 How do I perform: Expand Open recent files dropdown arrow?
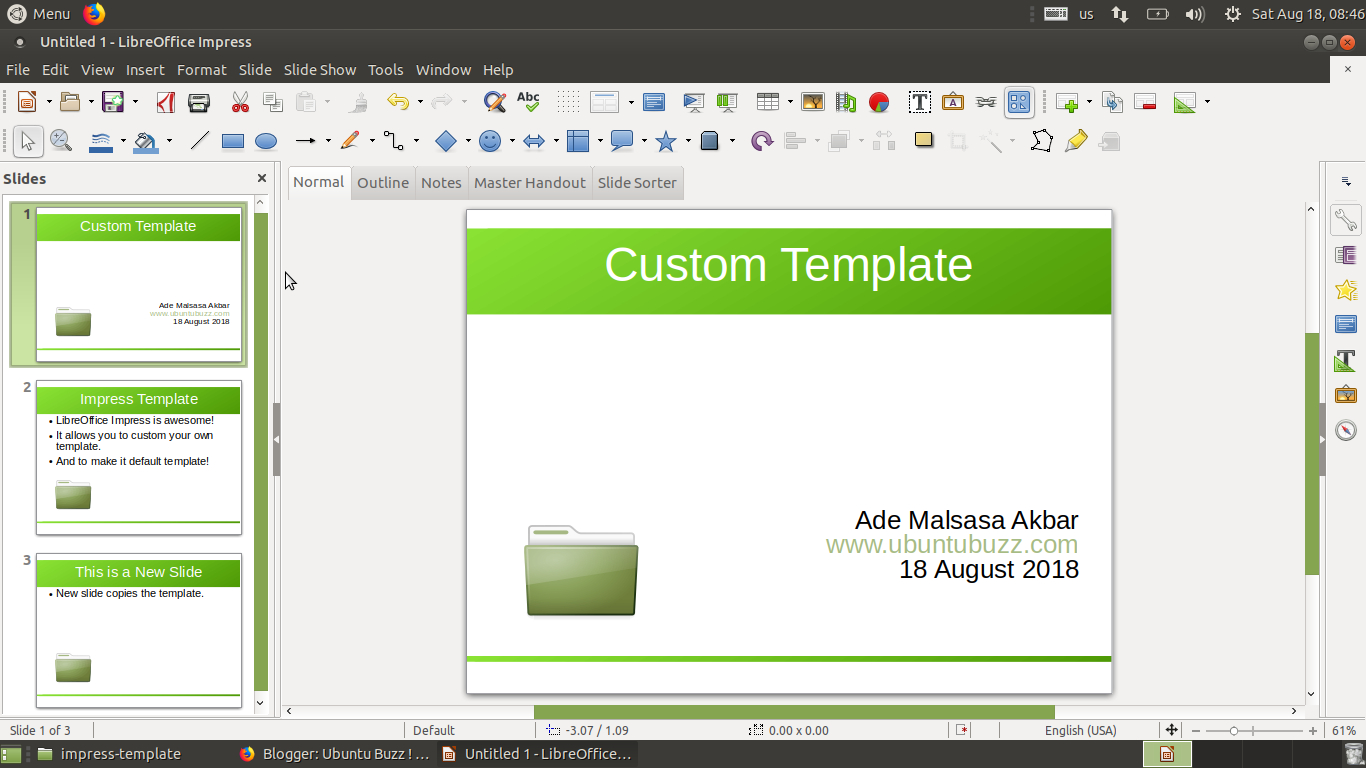coord(90,102)
